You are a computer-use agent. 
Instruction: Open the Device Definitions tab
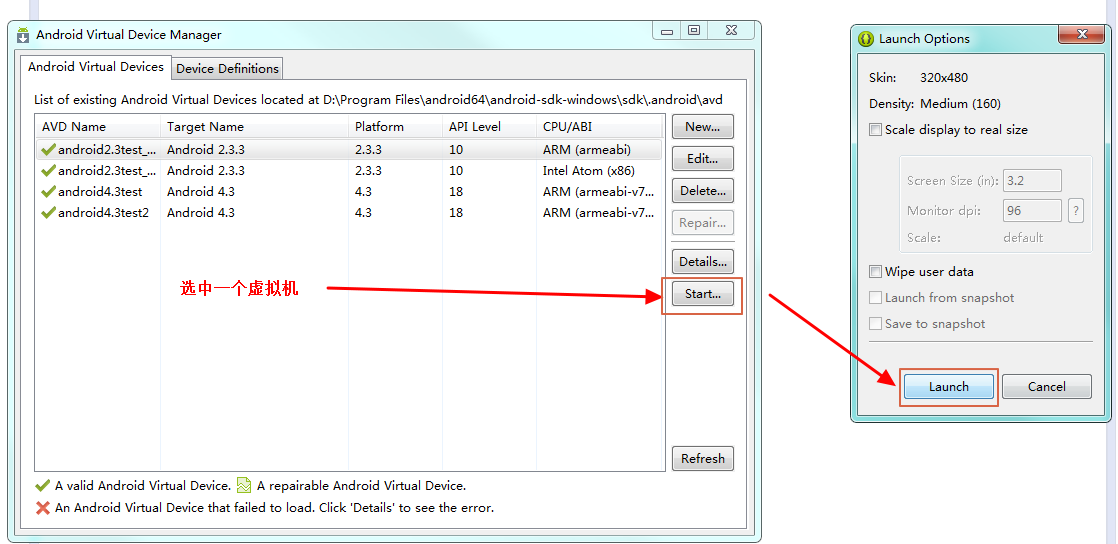(227, 68)
